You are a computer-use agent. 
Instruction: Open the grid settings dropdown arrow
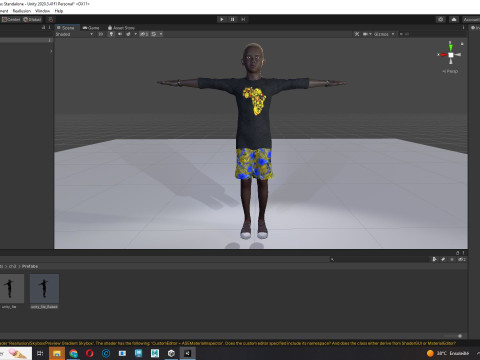point(161,34)
